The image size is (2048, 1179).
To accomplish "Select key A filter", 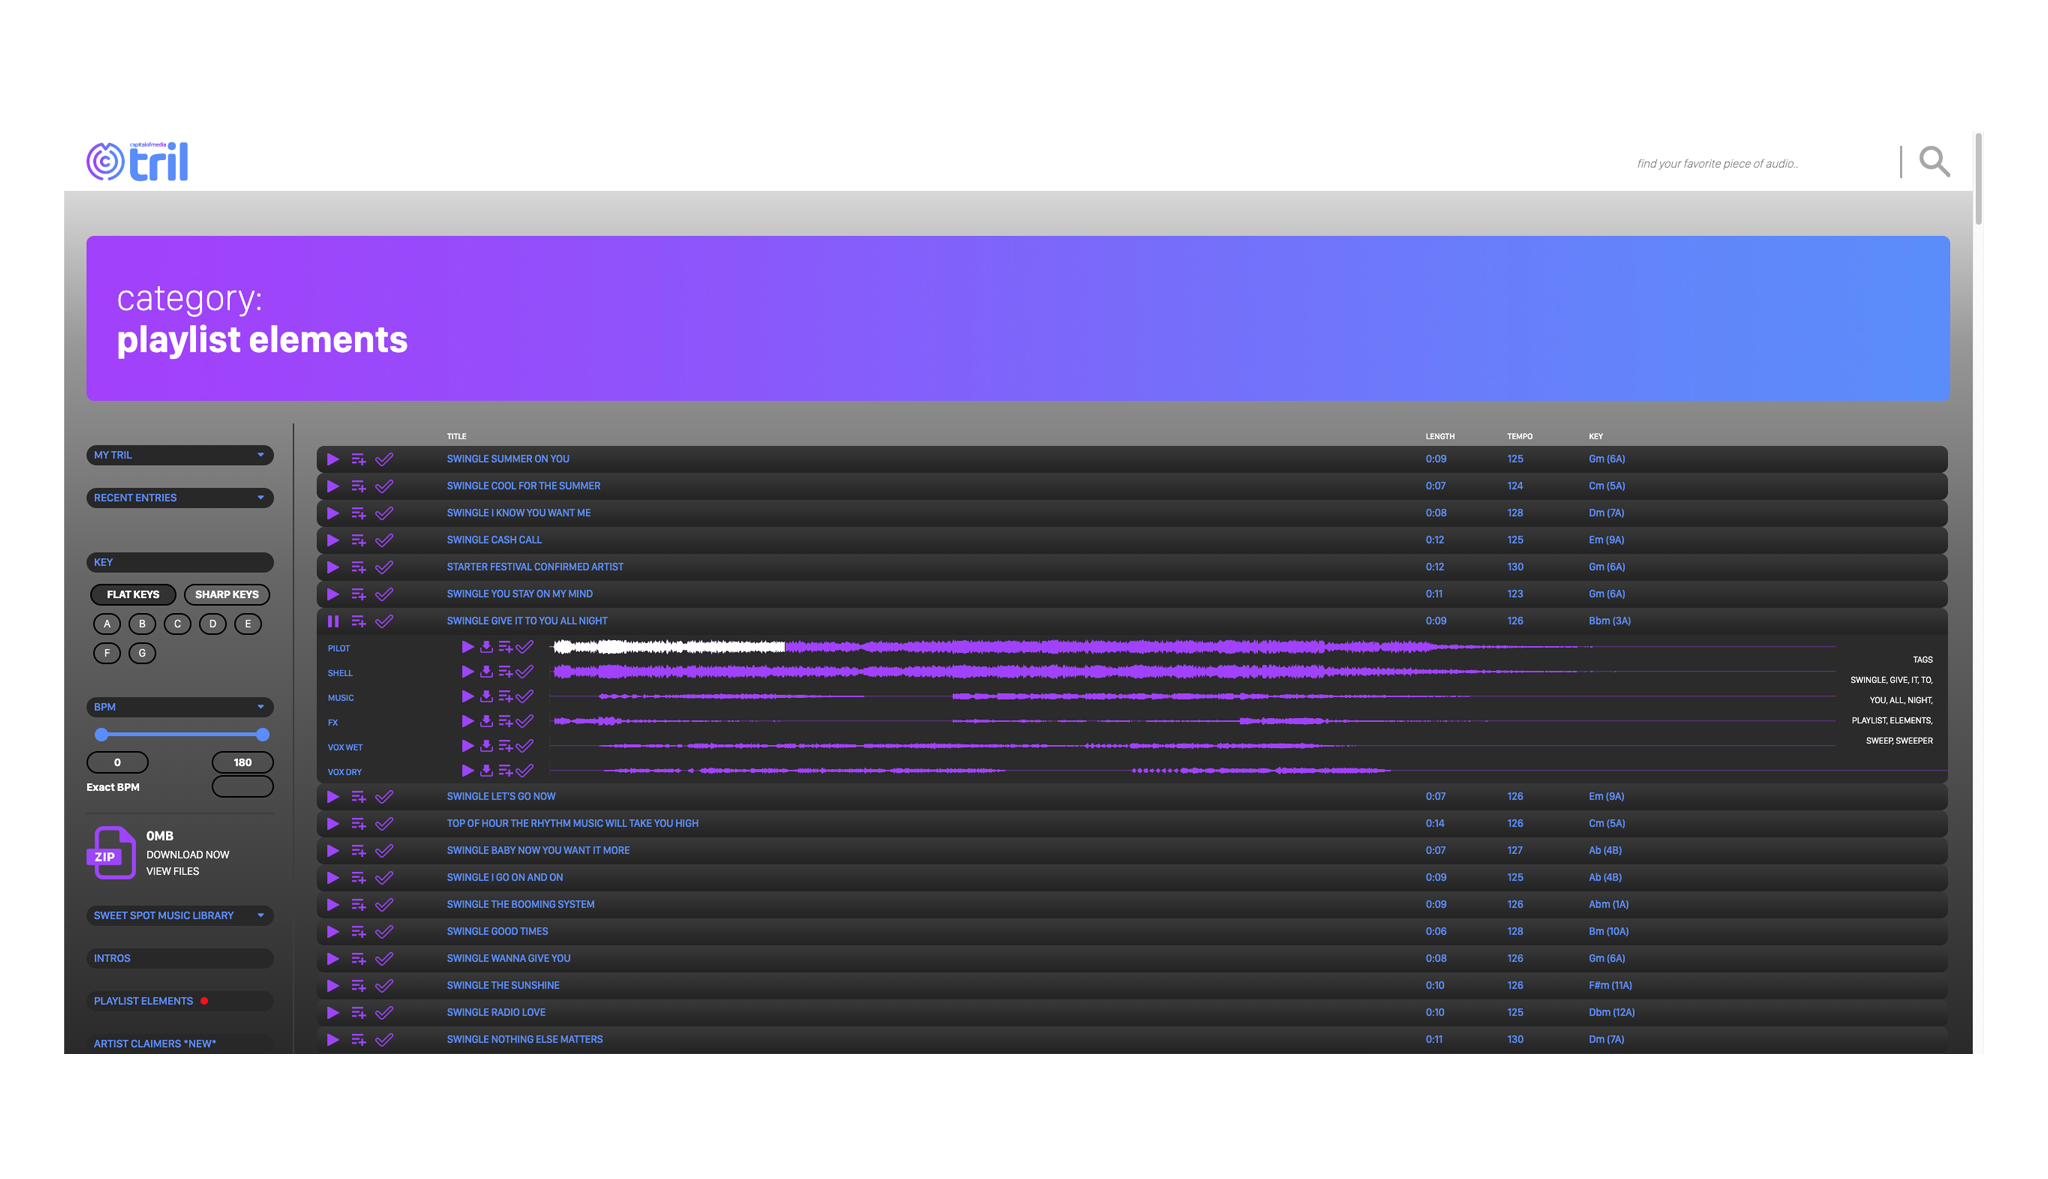I will pyautogui.click(x=107, y=624).
